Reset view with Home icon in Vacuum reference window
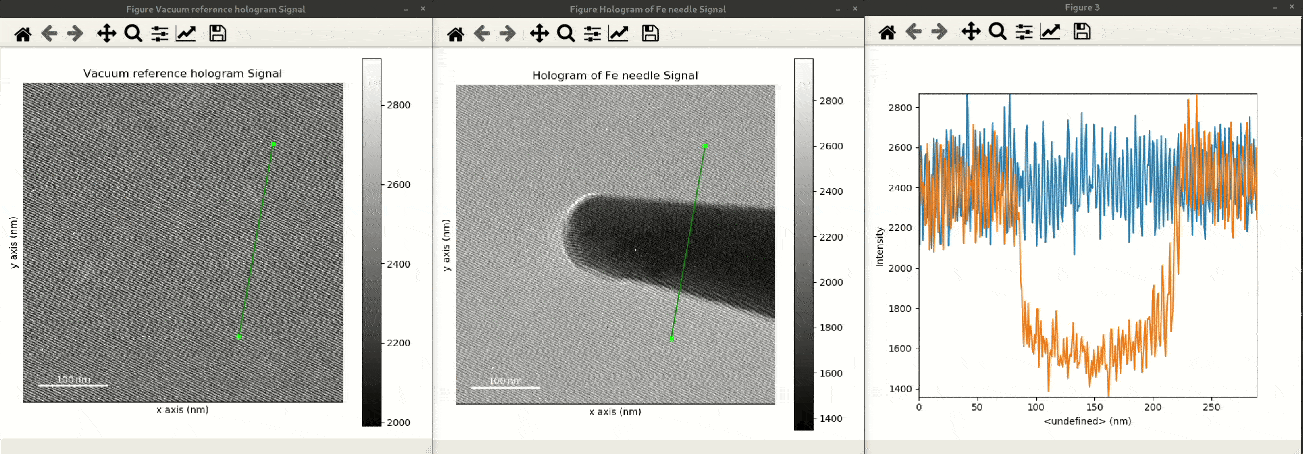1303x454 pixels. click(22, 34)
